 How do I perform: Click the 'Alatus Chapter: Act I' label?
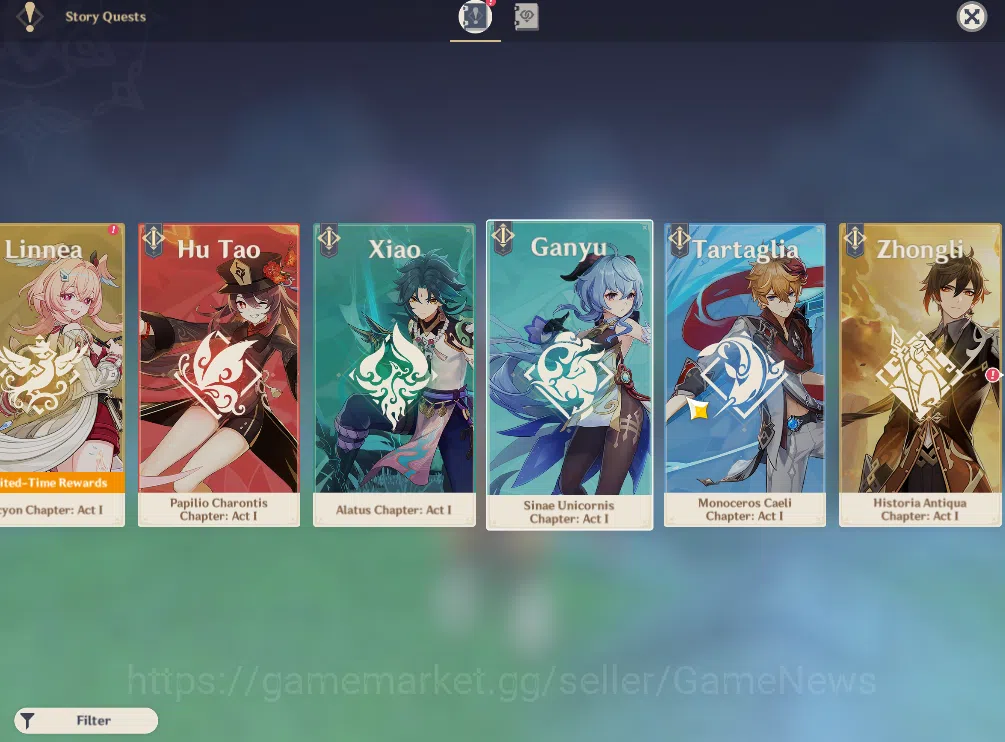394,510
